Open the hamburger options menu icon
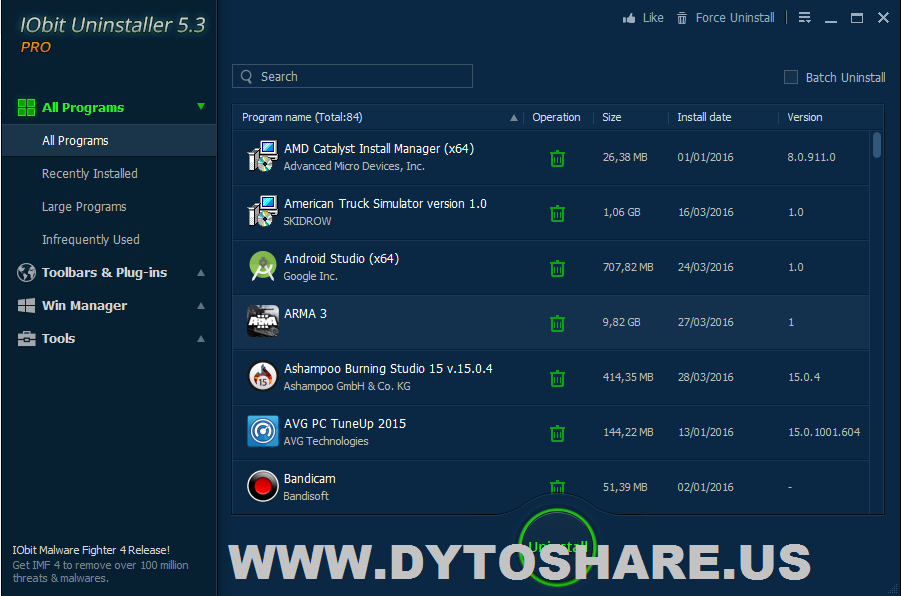The height and width of the screenshot is (596, 901). 804,18
